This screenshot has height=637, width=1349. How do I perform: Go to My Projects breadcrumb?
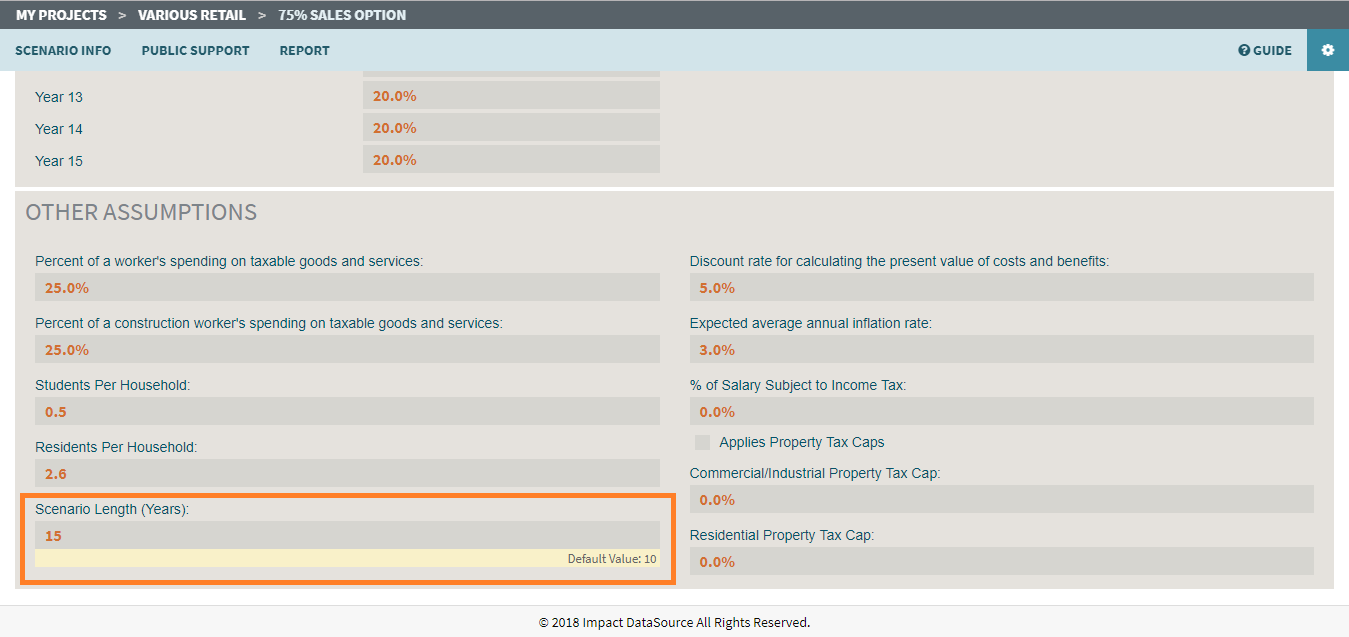click(61, 15)
